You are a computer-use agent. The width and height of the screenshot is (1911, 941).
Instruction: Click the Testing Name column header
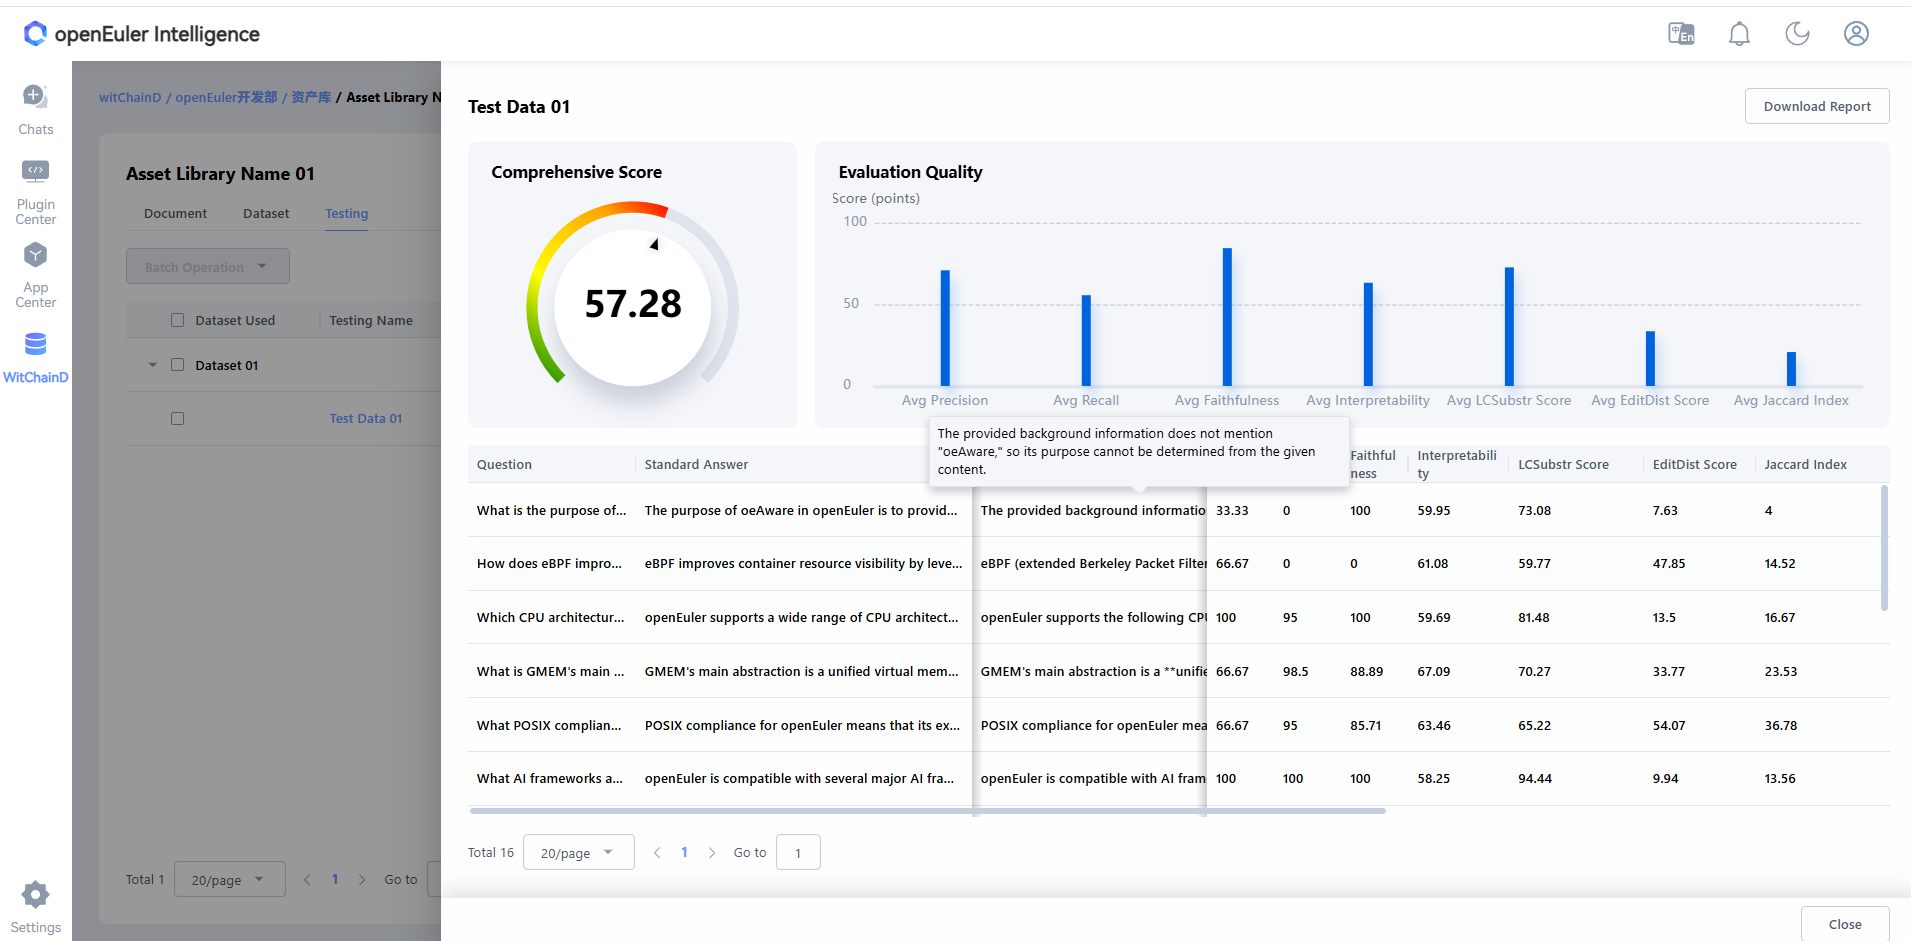371,321
